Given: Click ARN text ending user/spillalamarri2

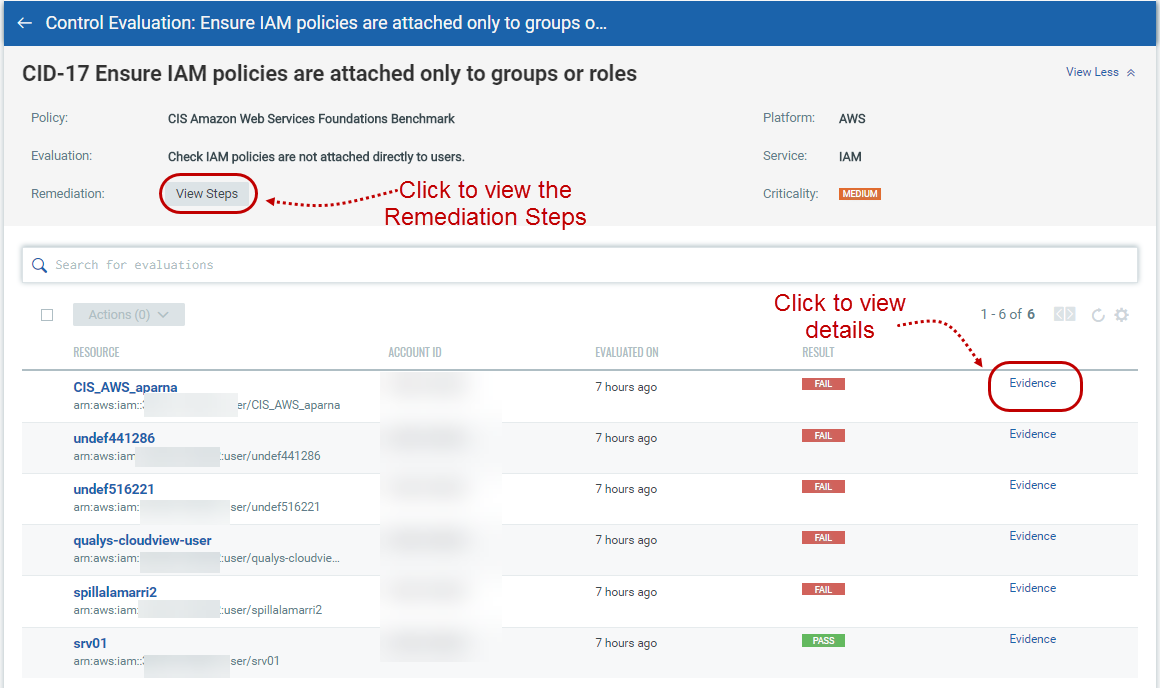Looking at the screenshot, I should pyautogui.click(x=198, y=610).
